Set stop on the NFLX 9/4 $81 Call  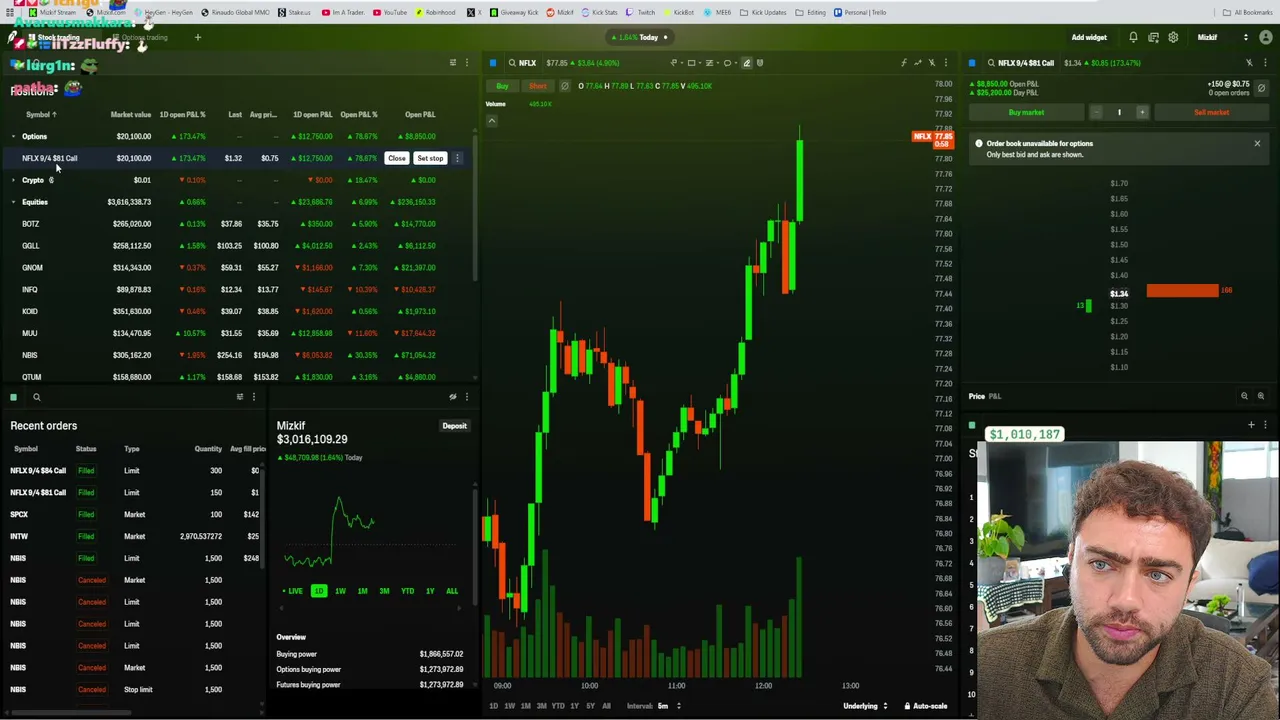430,158
